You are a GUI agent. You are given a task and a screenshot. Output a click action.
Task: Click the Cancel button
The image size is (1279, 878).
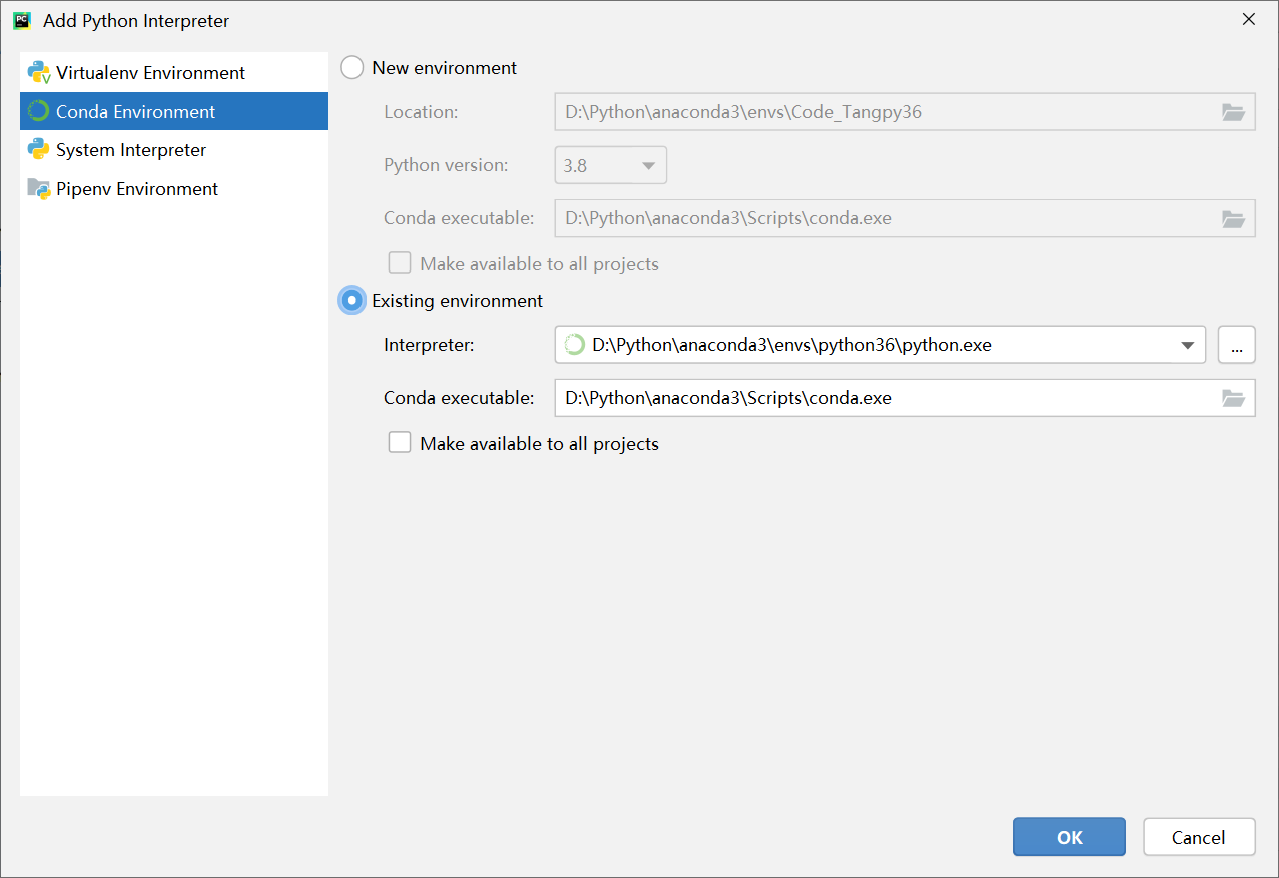click(x=1199, y=837)
